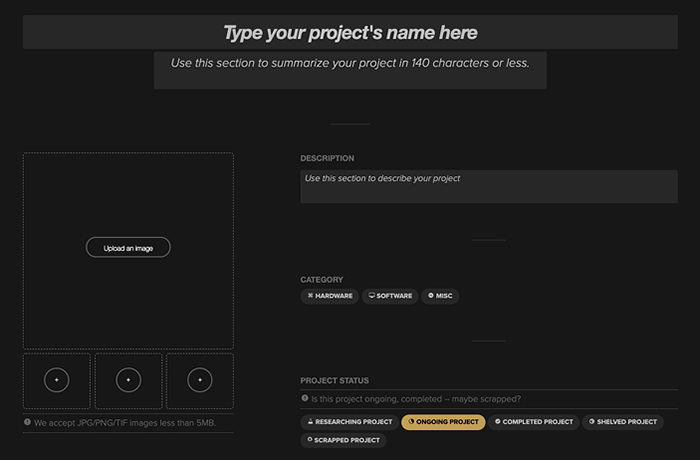Select the Software category
The image size is (700, 460).
tap(390, 296)
